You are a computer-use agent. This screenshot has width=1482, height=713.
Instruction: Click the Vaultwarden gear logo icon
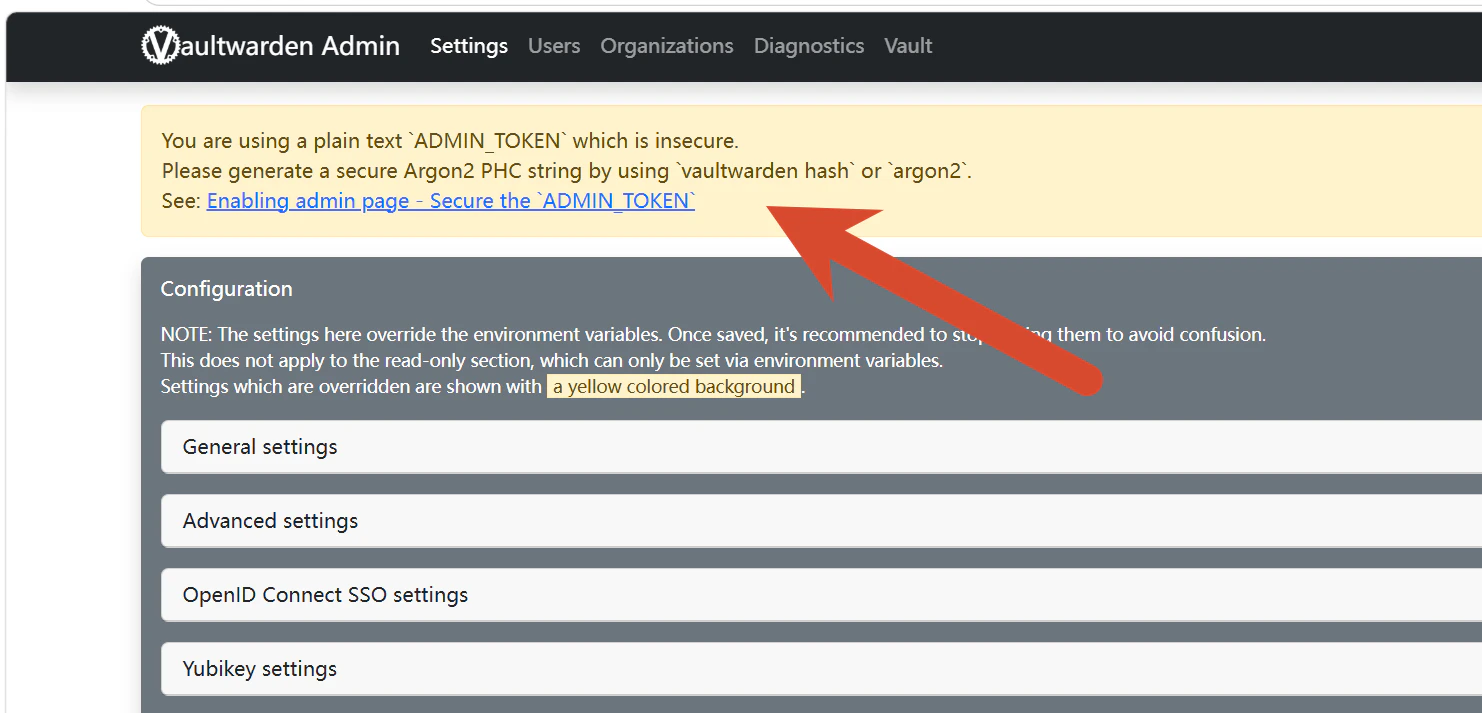[159, 46]
